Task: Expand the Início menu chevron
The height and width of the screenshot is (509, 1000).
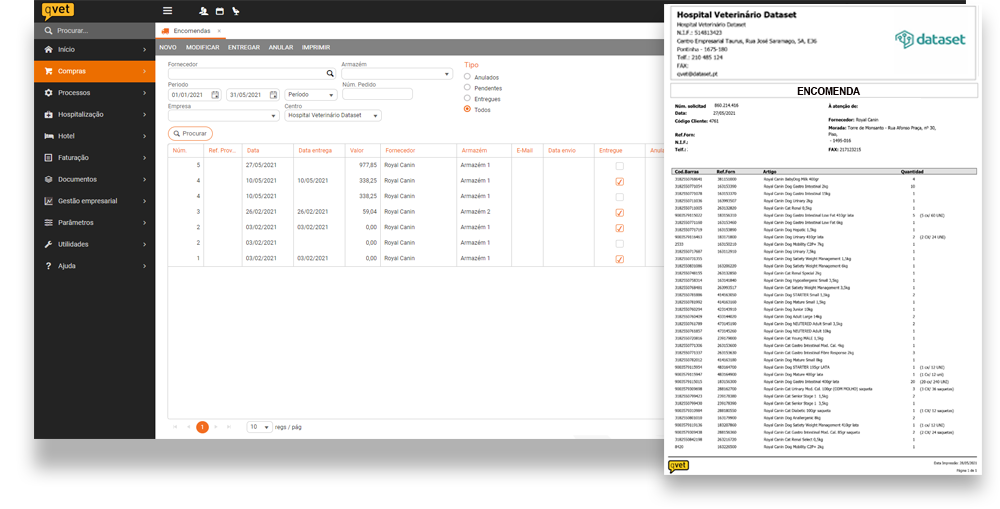Action: (x=145, y=50)
